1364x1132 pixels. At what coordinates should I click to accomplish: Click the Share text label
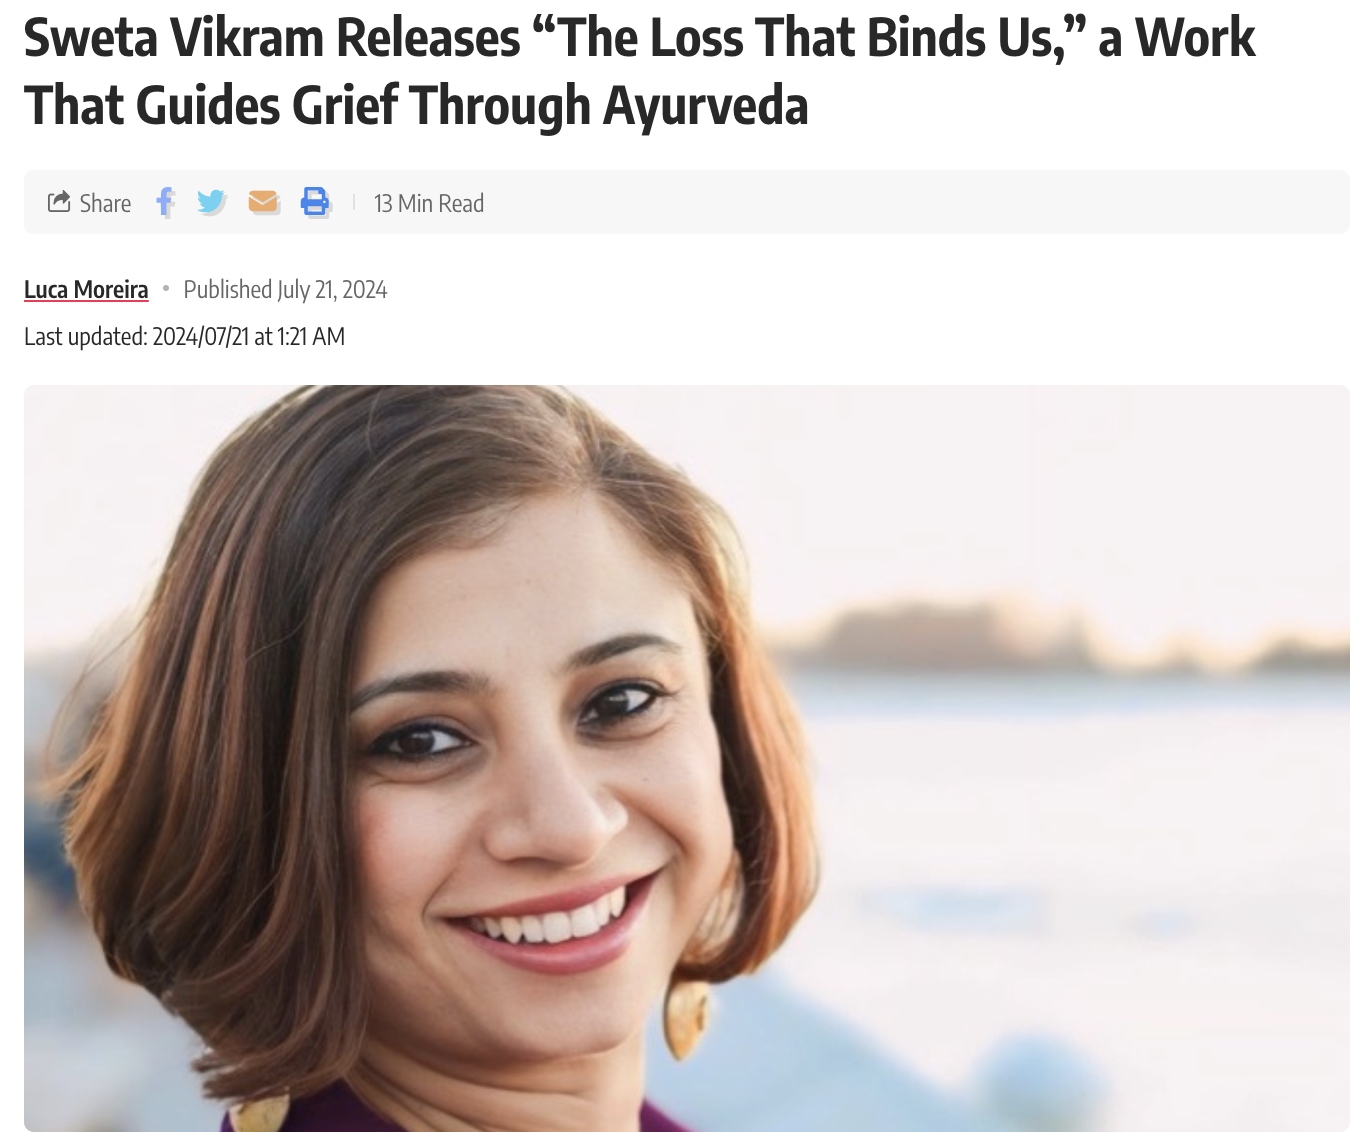tap(105, 203)
